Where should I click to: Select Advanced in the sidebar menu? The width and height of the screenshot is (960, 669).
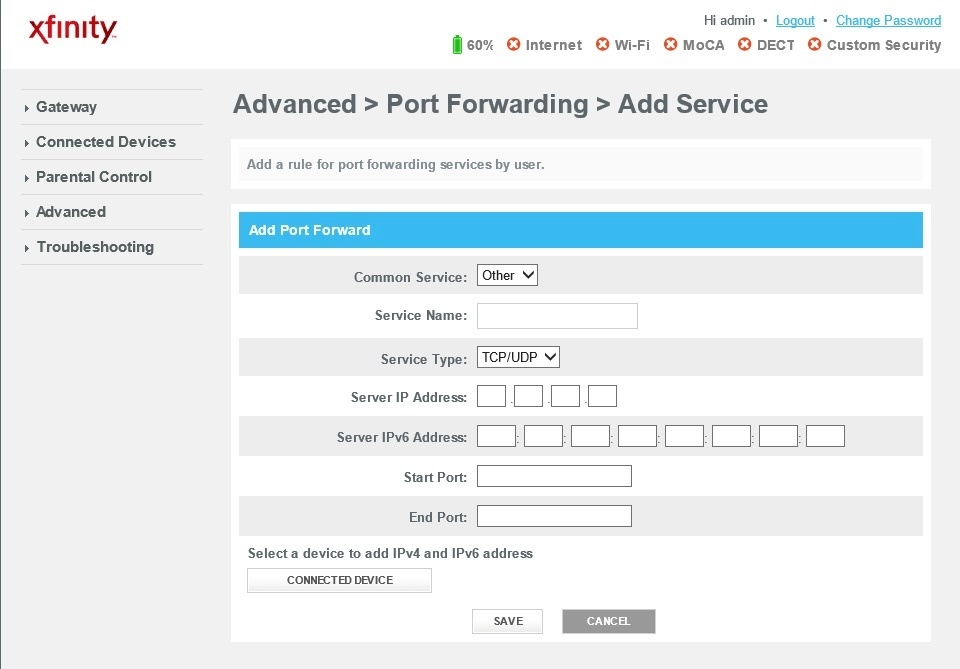click(x=71, y=212)
